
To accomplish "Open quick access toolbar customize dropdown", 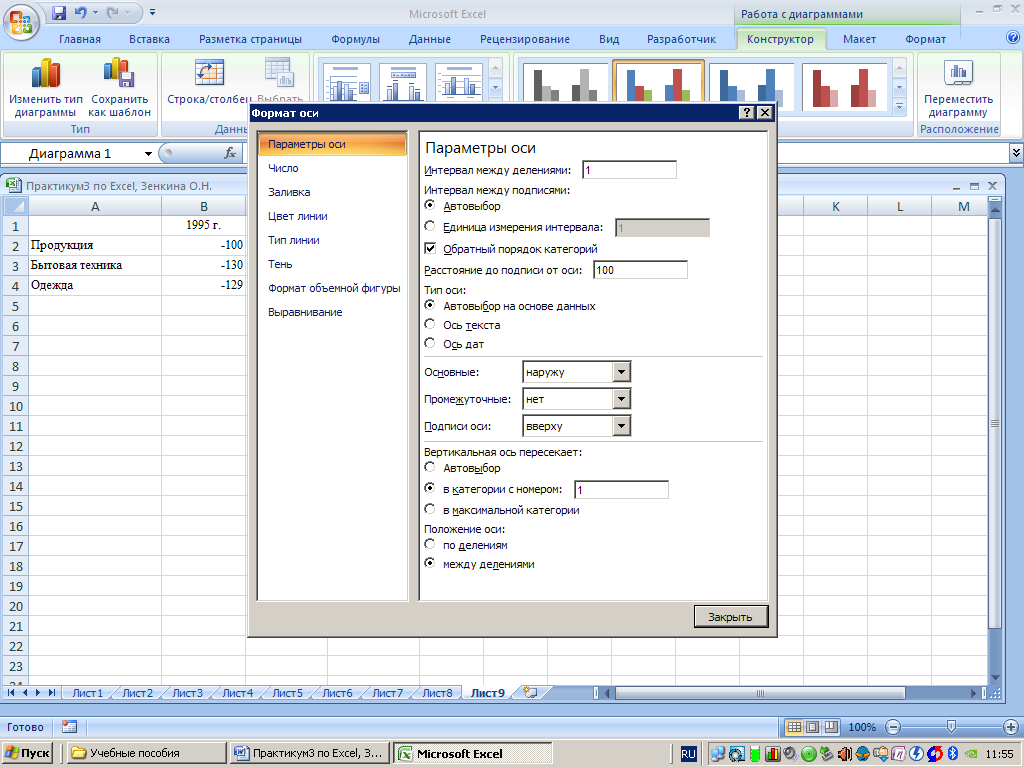I will point(152,12).
